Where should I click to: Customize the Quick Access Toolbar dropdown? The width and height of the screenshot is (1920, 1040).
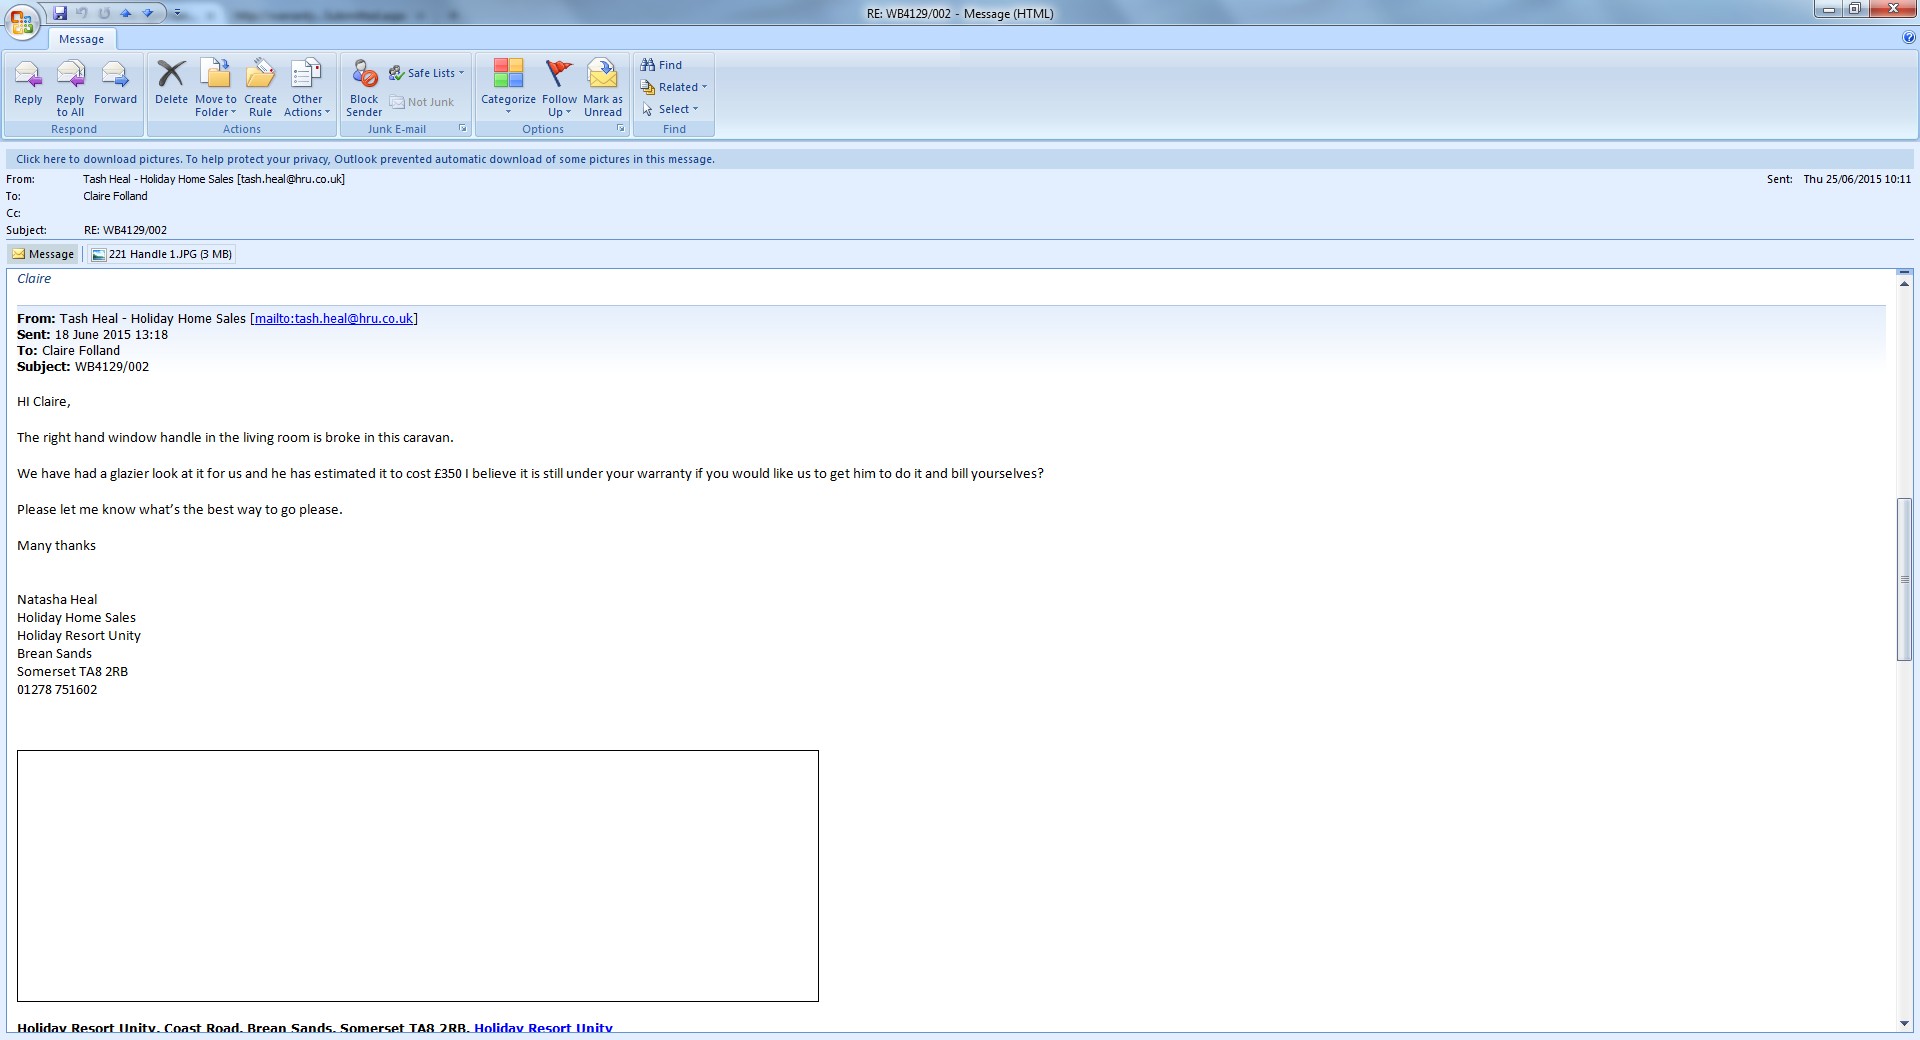(x=177, y=13)
